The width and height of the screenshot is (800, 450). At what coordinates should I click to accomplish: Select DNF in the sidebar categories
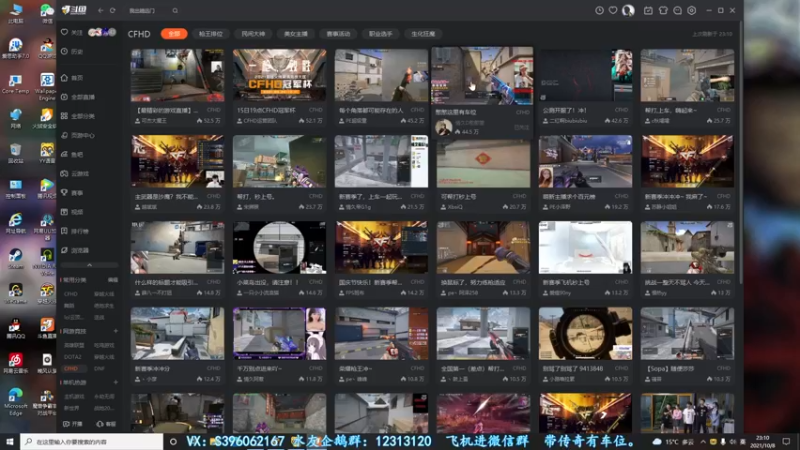click(x=99, y=368)
